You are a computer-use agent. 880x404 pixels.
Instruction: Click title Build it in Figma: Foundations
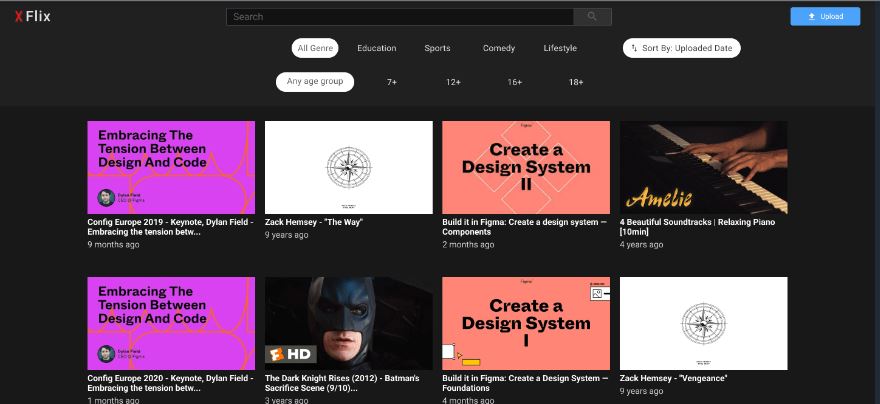[524, 383]
